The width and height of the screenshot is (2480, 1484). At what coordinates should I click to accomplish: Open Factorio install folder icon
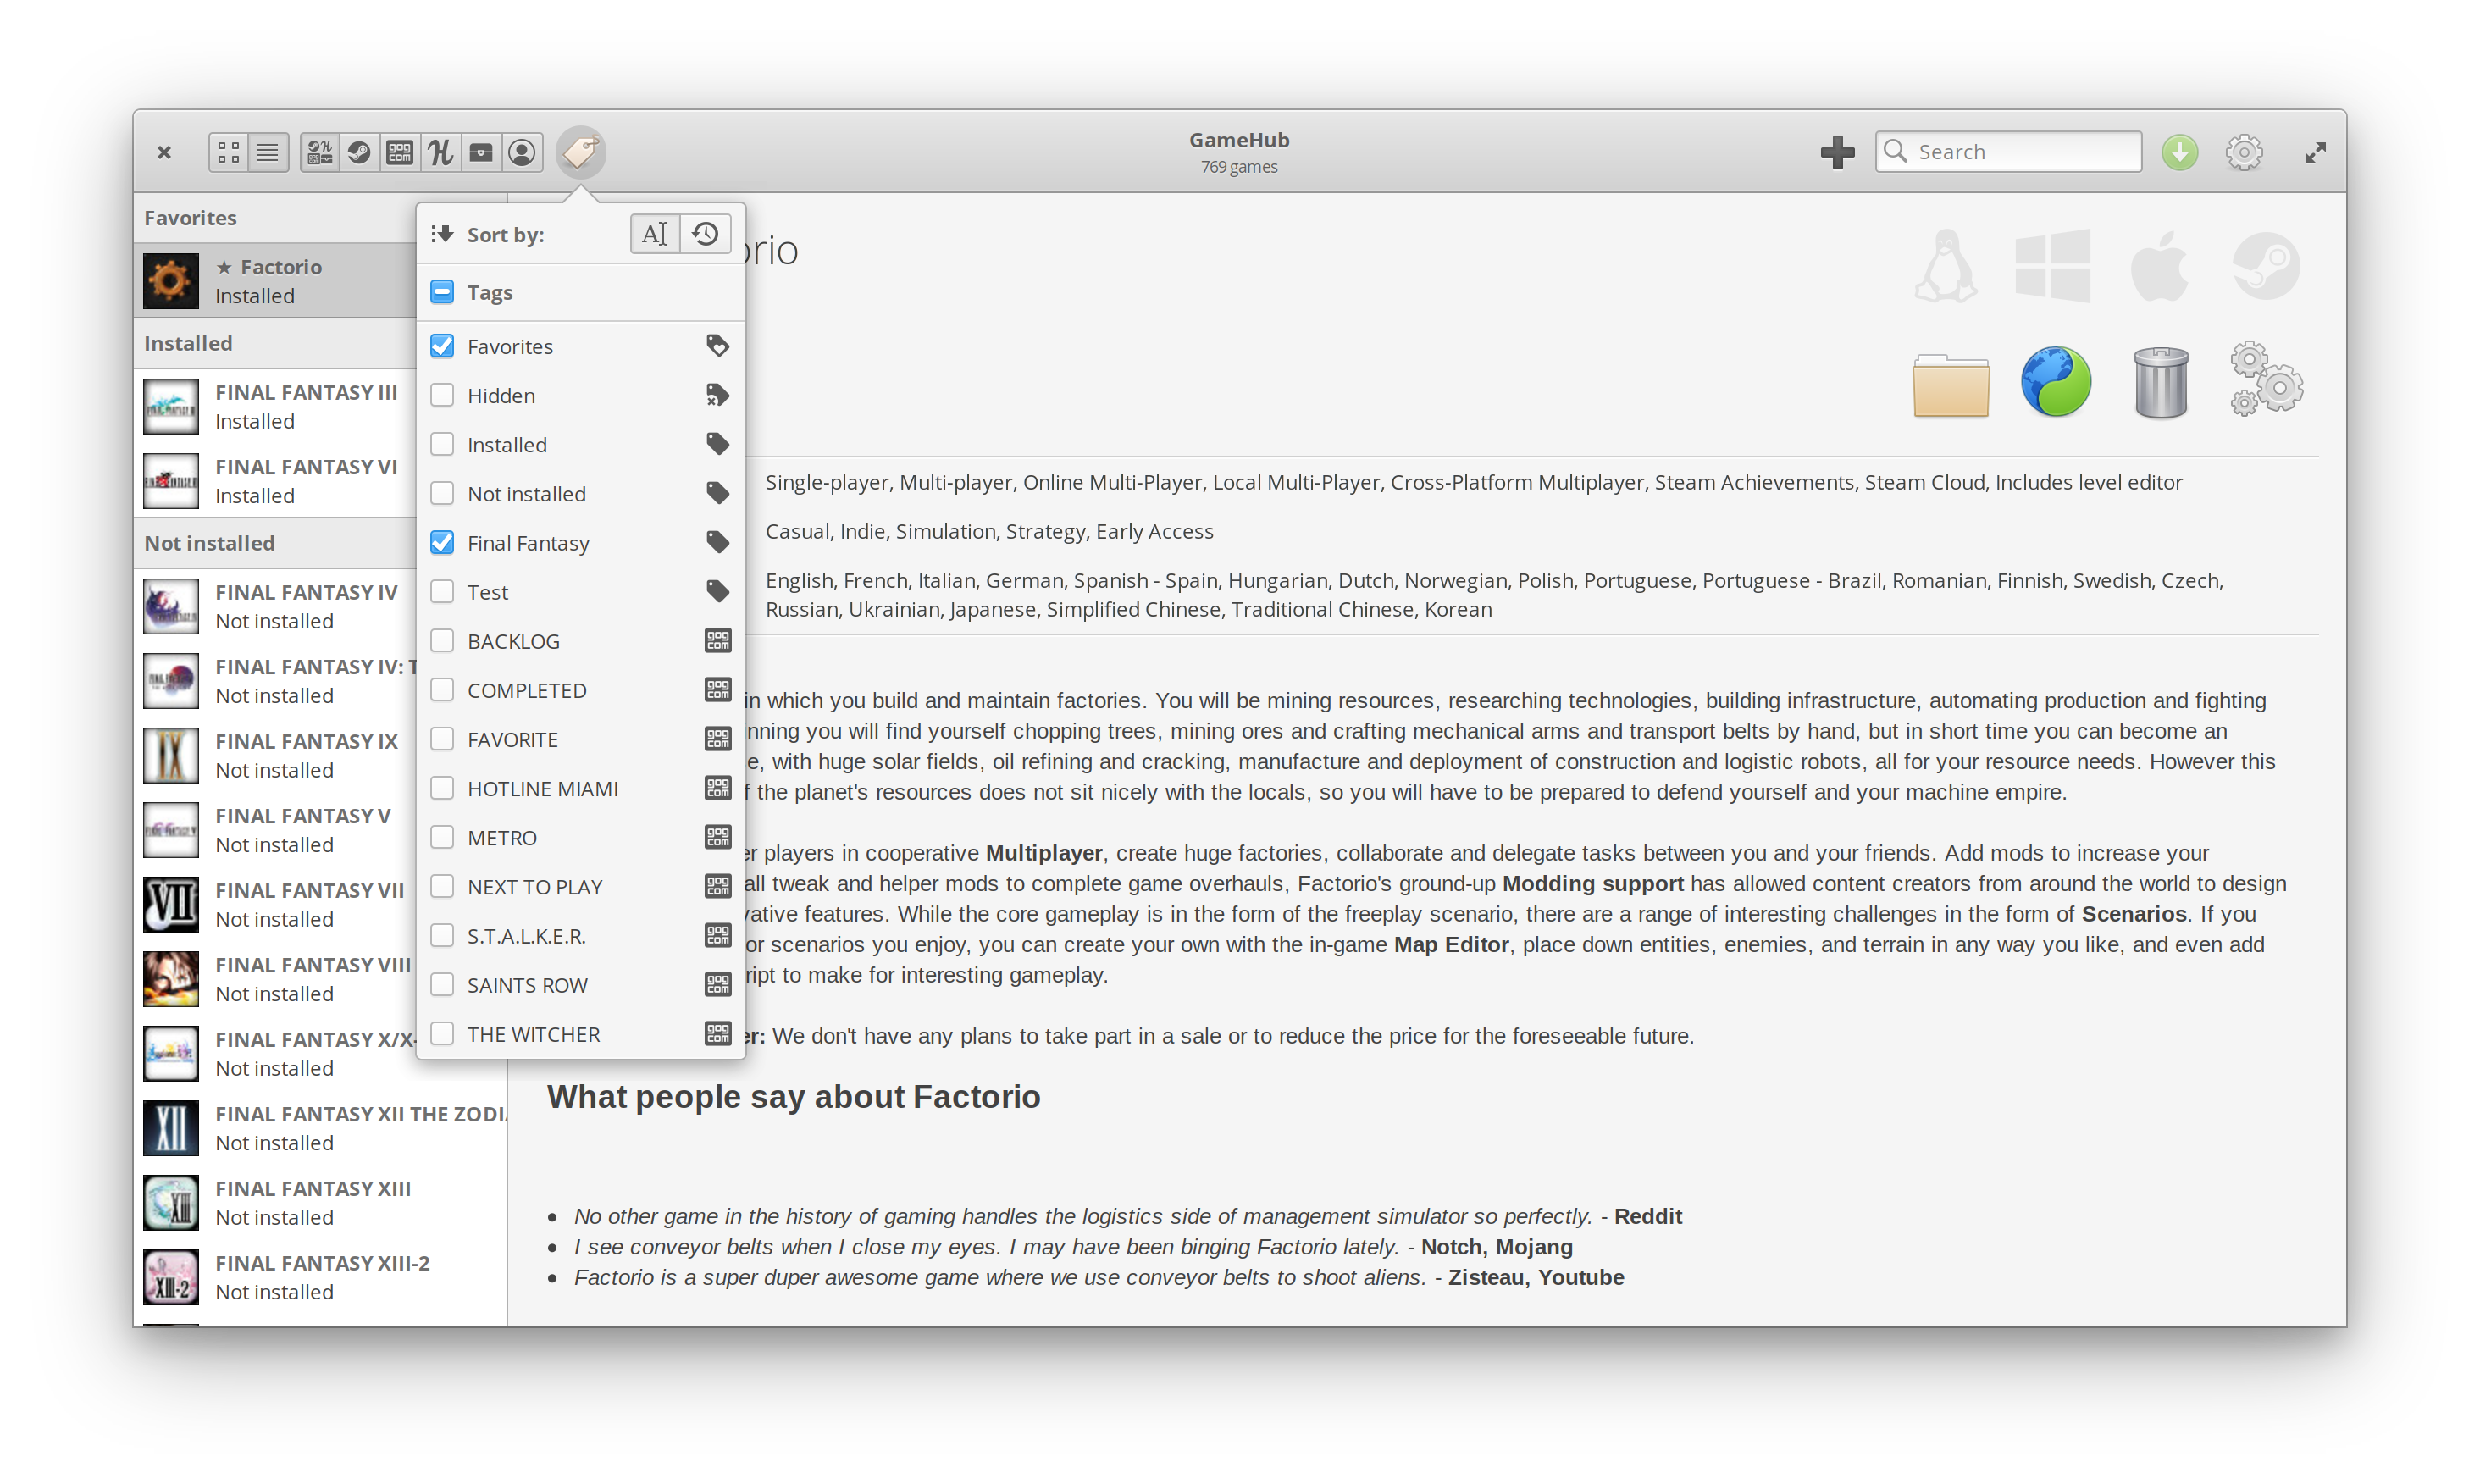tap(1950, 384)
